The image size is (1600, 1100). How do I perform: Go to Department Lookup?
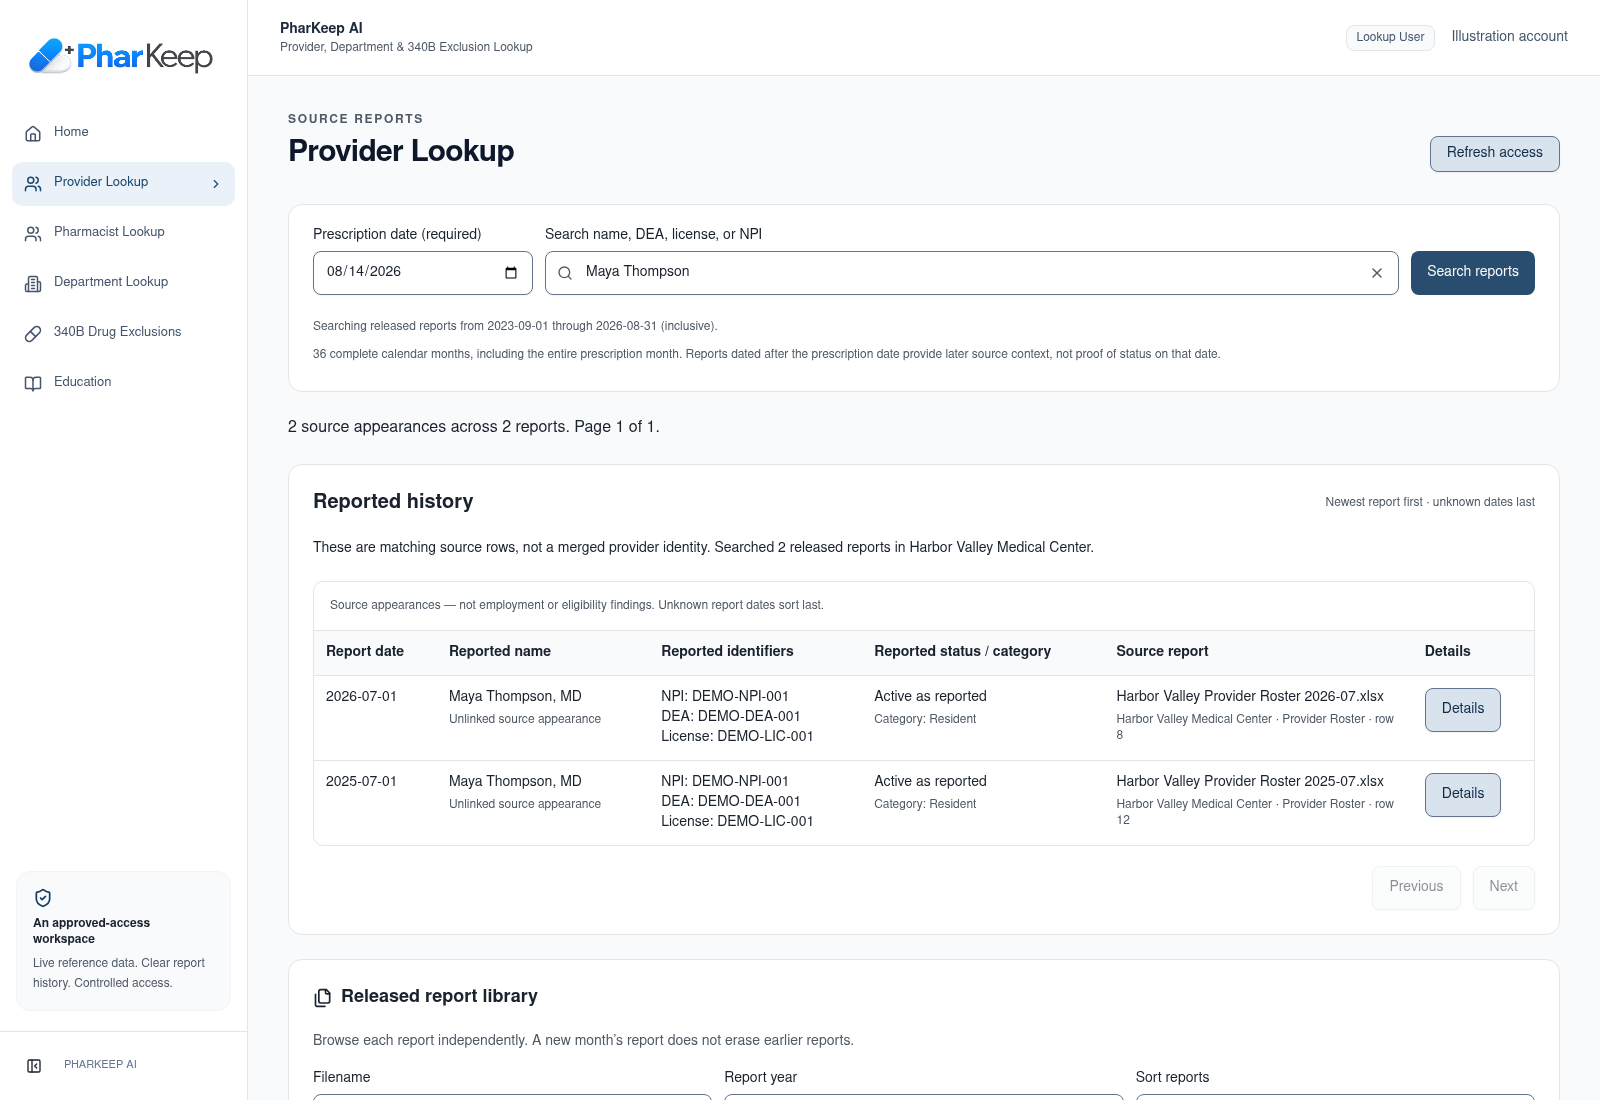(x=123, y=282)
